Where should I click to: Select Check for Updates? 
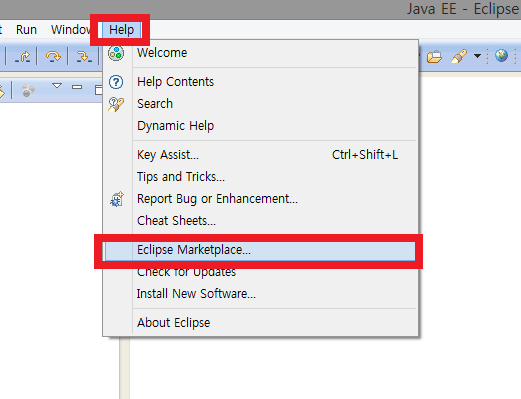[x=260, y=272]
